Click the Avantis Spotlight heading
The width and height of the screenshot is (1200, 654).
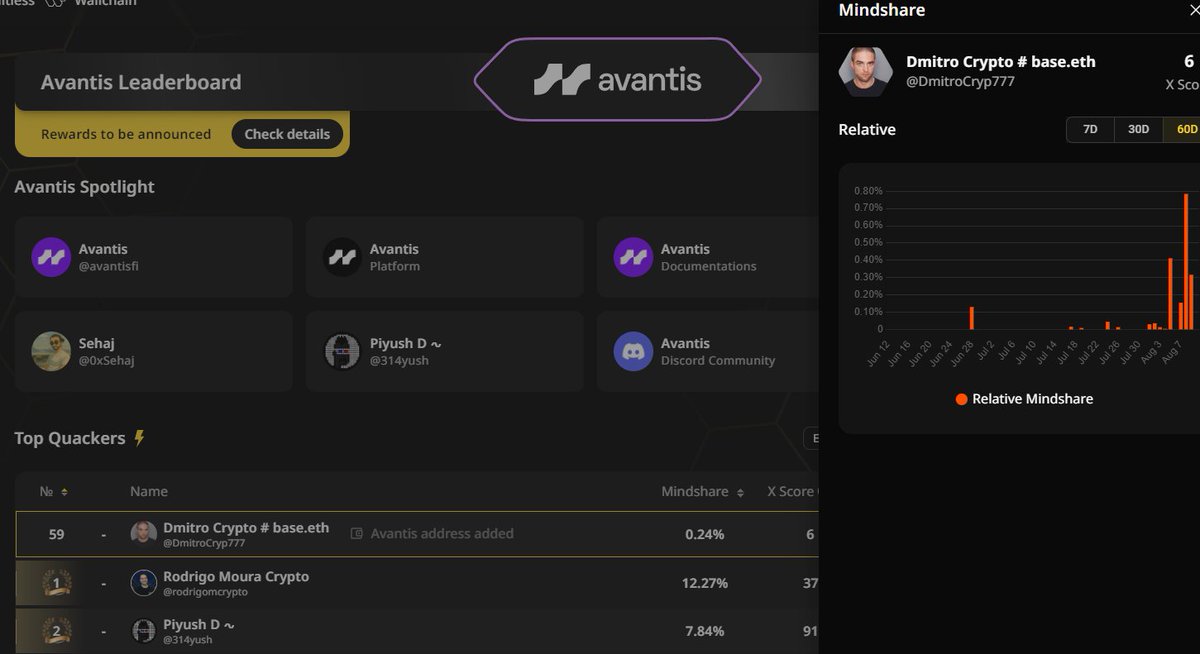pos(85,187)
